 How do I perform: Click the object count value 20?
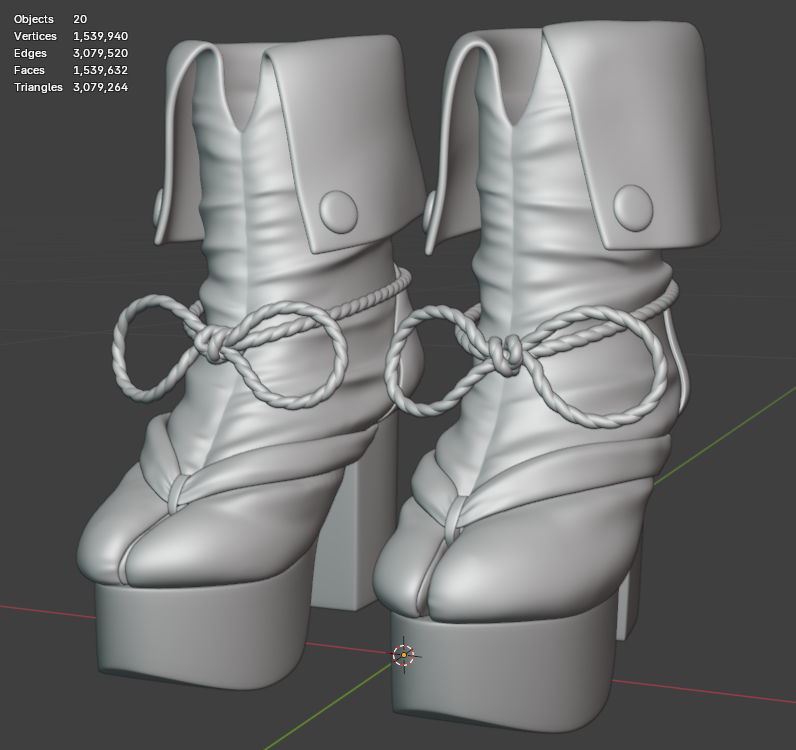80,19
